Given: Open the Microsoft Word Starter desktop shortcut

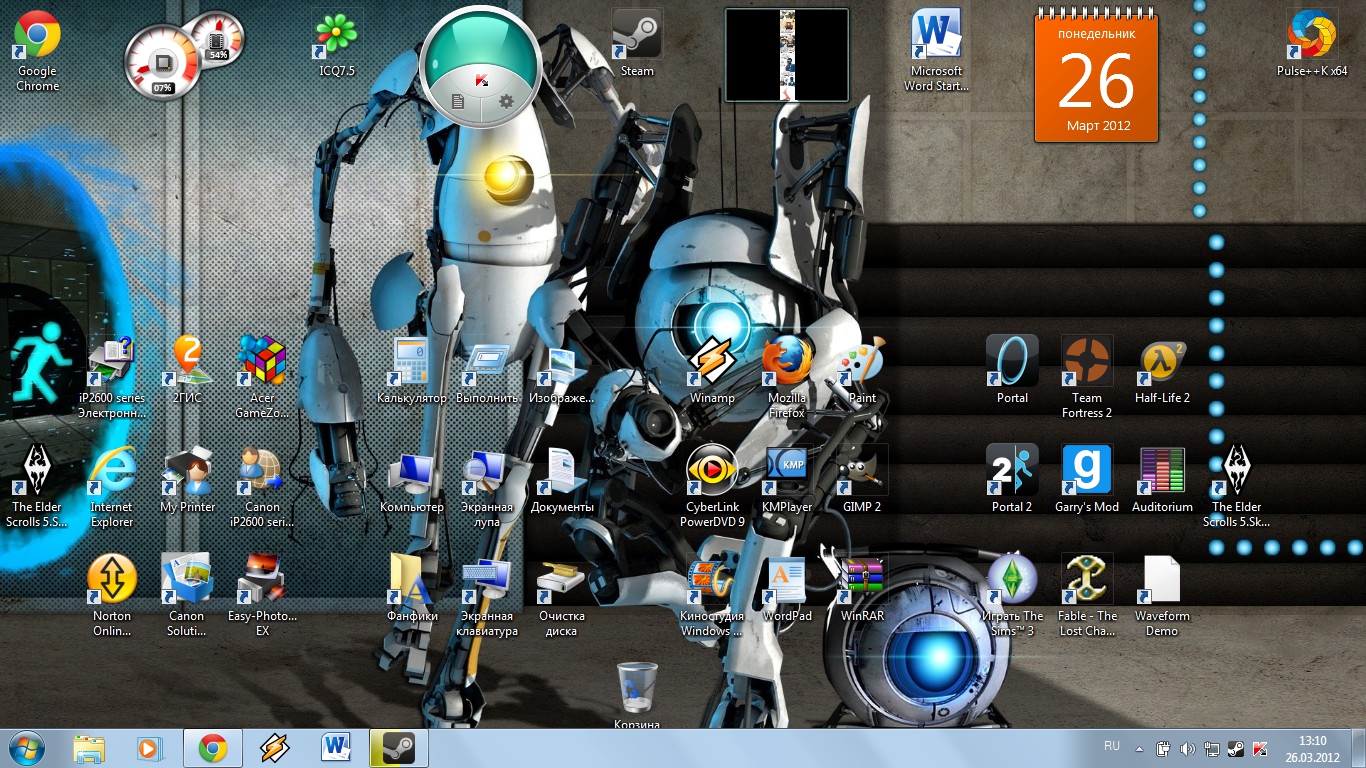Looking at the screenshot, I should click(937, 50).
